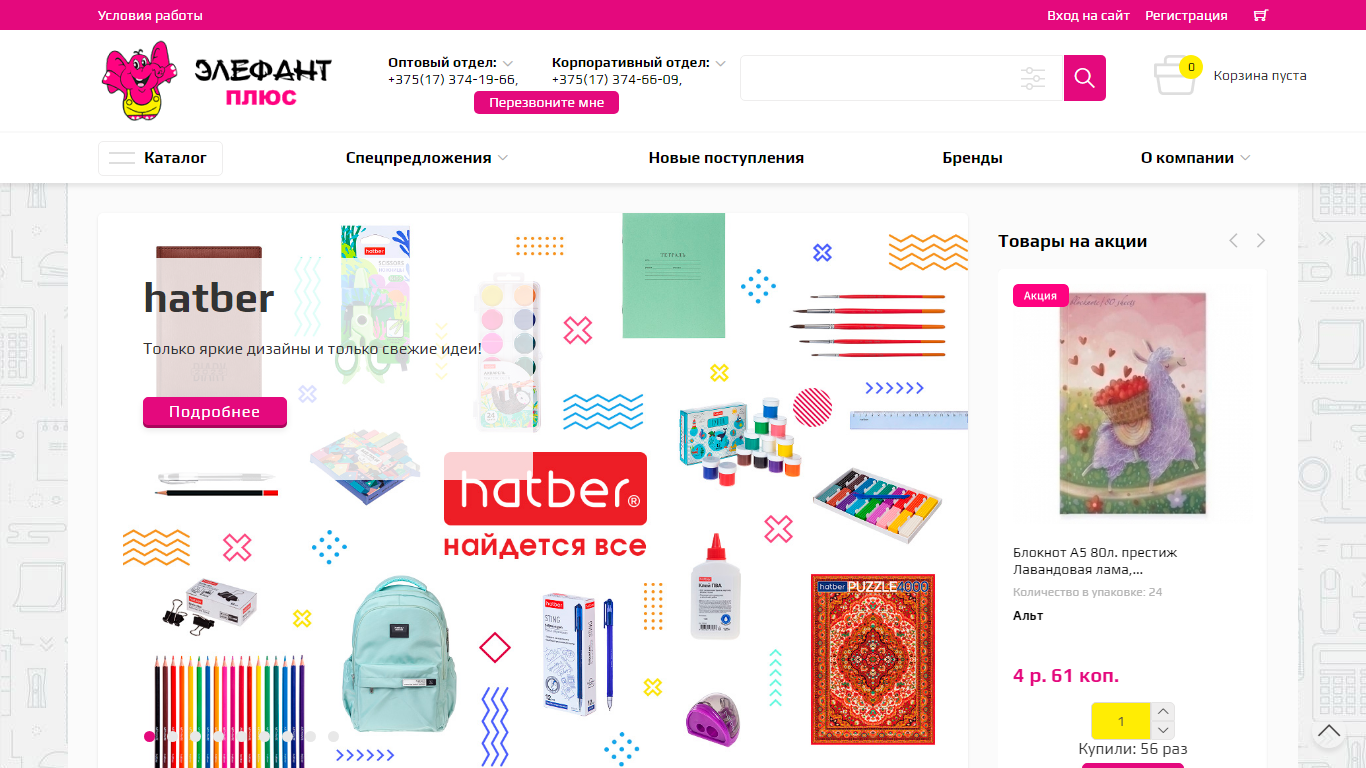Click the magnifier search button
This screenshot has width=1366, height=768.
(x=1085, y=78)
